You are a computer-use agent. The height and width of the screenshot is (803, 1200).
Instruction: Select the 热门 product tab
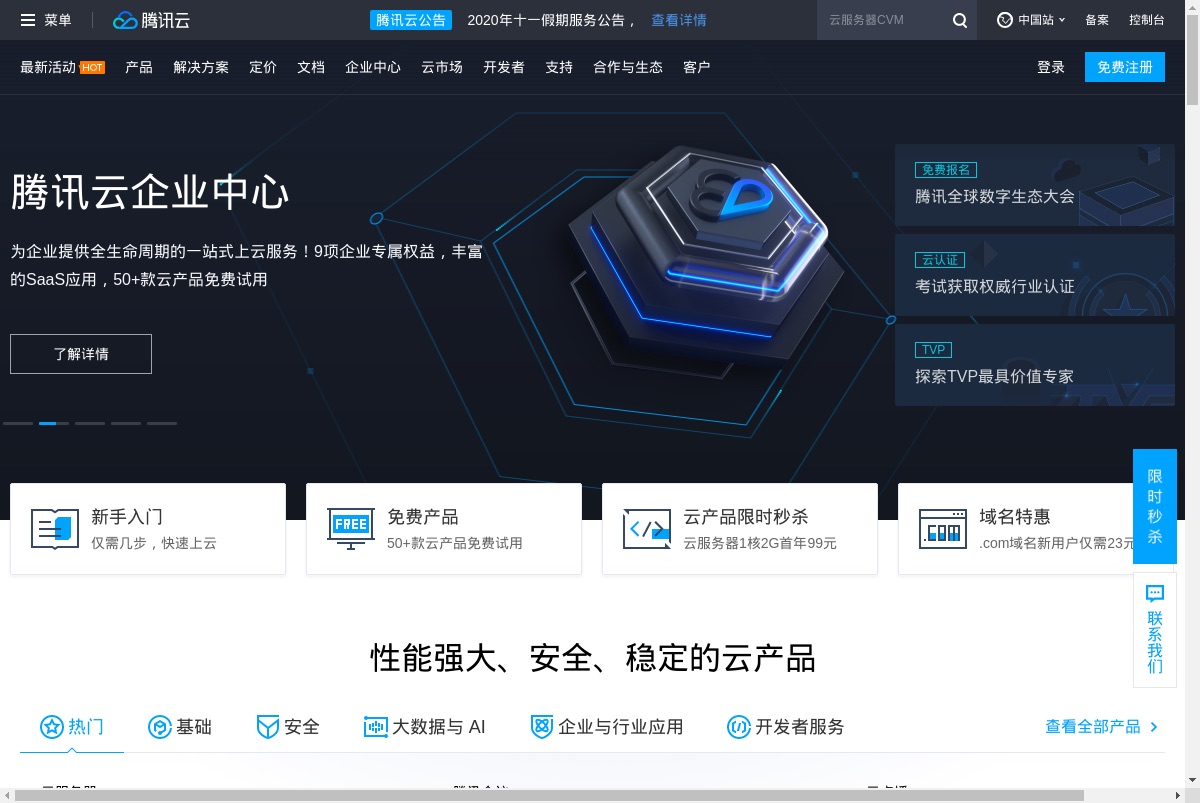pos(72,727)
